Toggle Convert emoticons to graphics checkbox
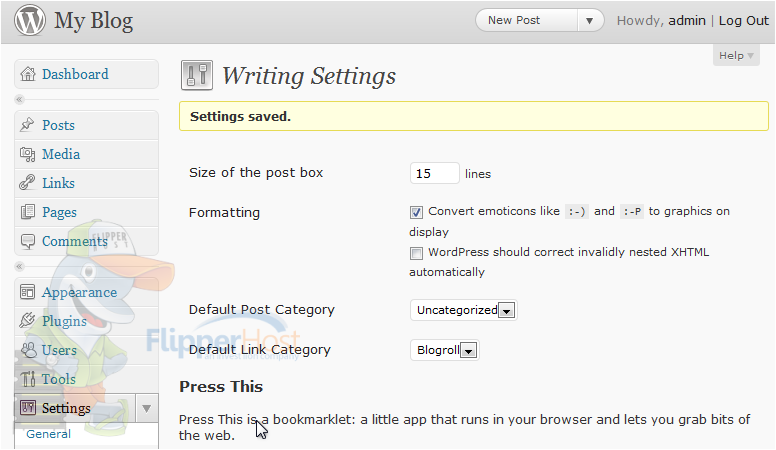This screenshot has width=776, height=450. [x=416, y=212]
